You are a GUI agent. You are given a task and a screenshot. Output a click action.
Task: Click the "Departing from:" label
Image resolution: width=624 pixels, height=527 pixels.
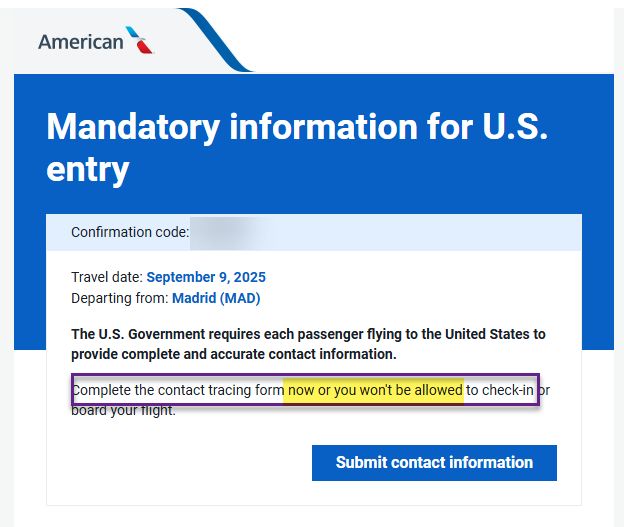coord(120,298)
